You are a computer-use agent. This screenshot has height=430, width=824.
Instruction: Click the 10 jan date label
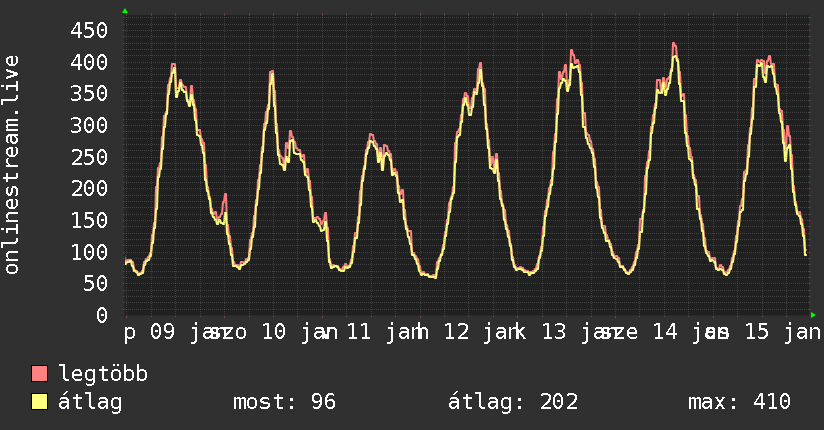pos(300,332)
